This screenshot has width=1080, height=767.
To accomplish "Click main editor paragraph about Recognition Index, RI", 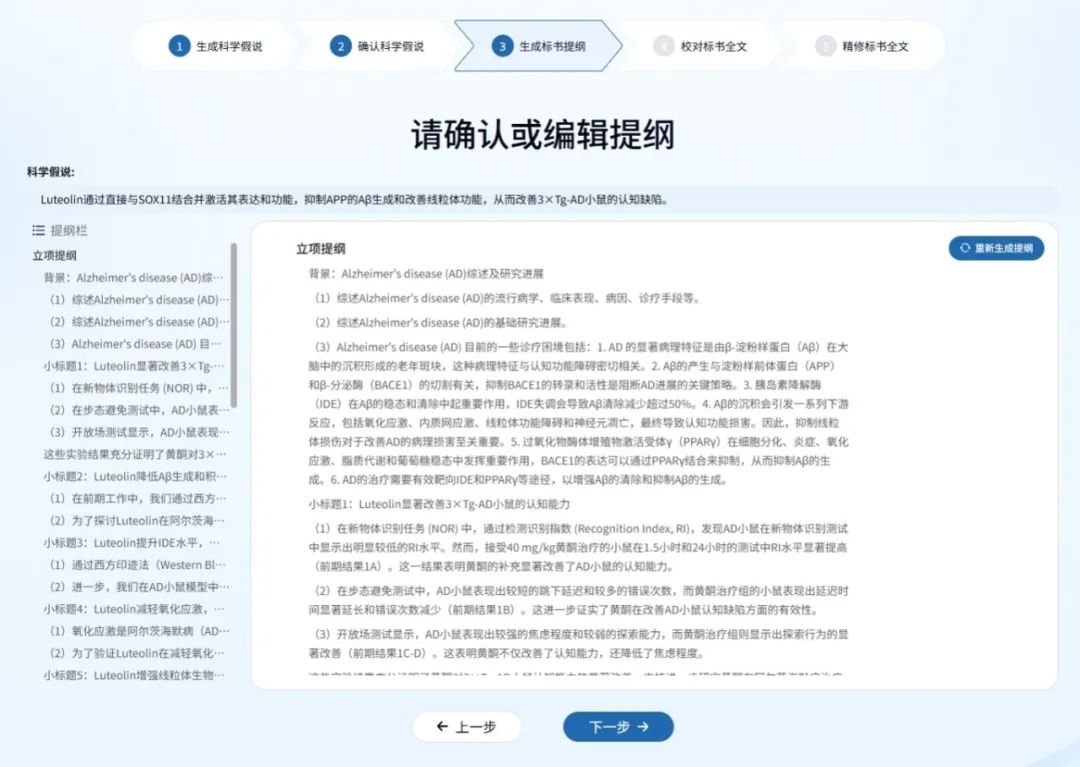I will 579,547.
